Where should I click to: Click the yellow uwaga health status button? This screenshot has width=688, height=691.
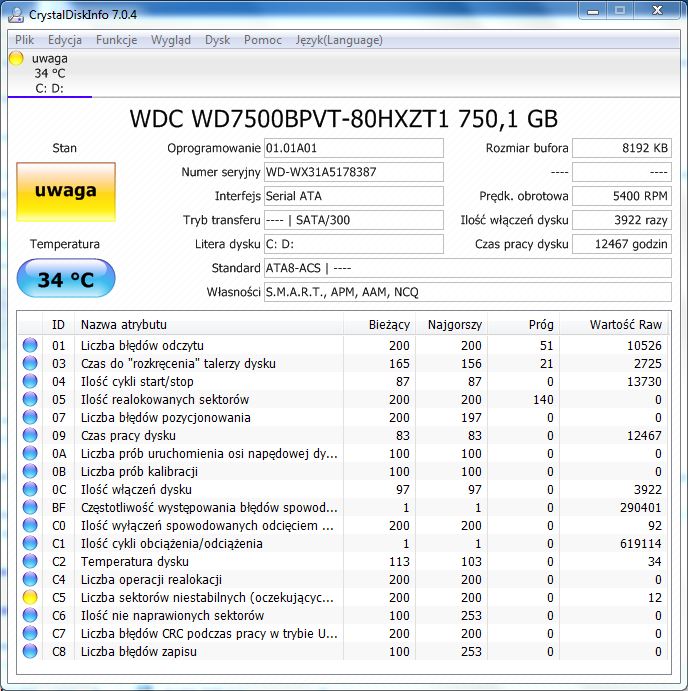point(66,192)
